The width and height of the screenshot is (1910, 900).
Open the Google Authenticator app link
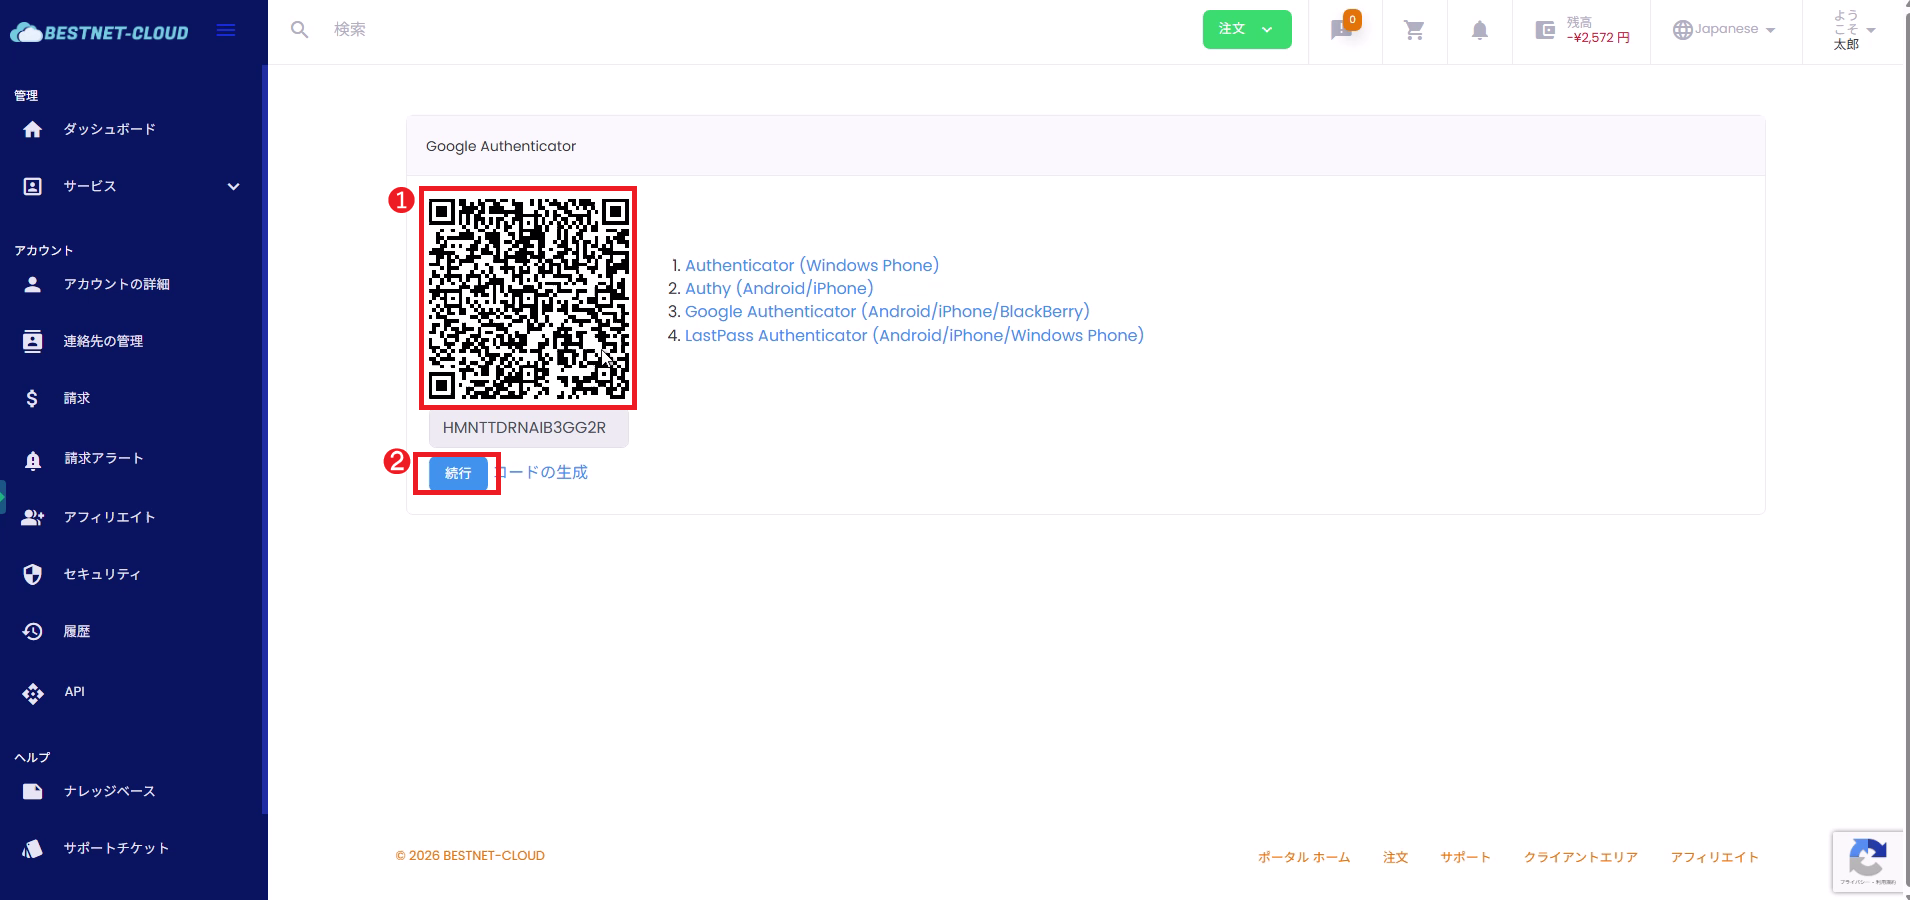click(886, 312)
